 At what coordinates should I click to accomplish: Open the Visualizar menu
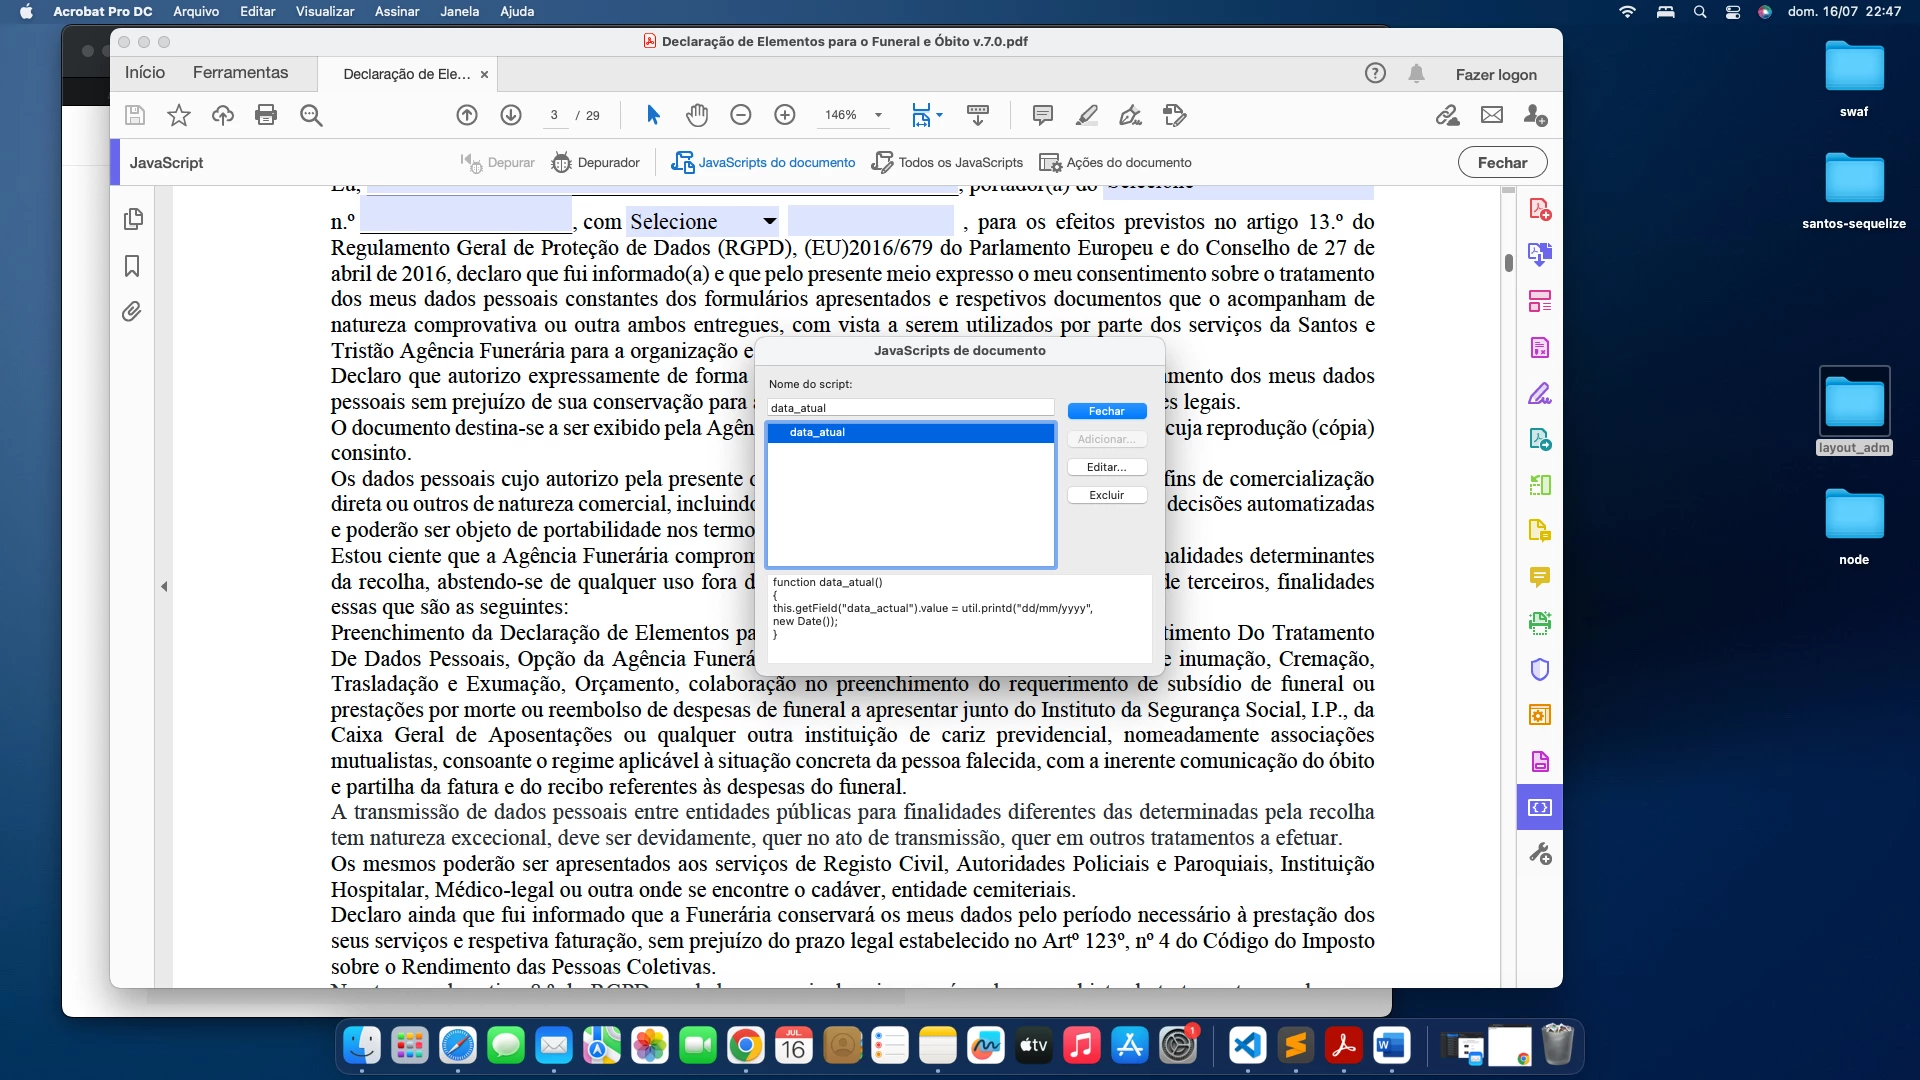click(x=324, y=11)
